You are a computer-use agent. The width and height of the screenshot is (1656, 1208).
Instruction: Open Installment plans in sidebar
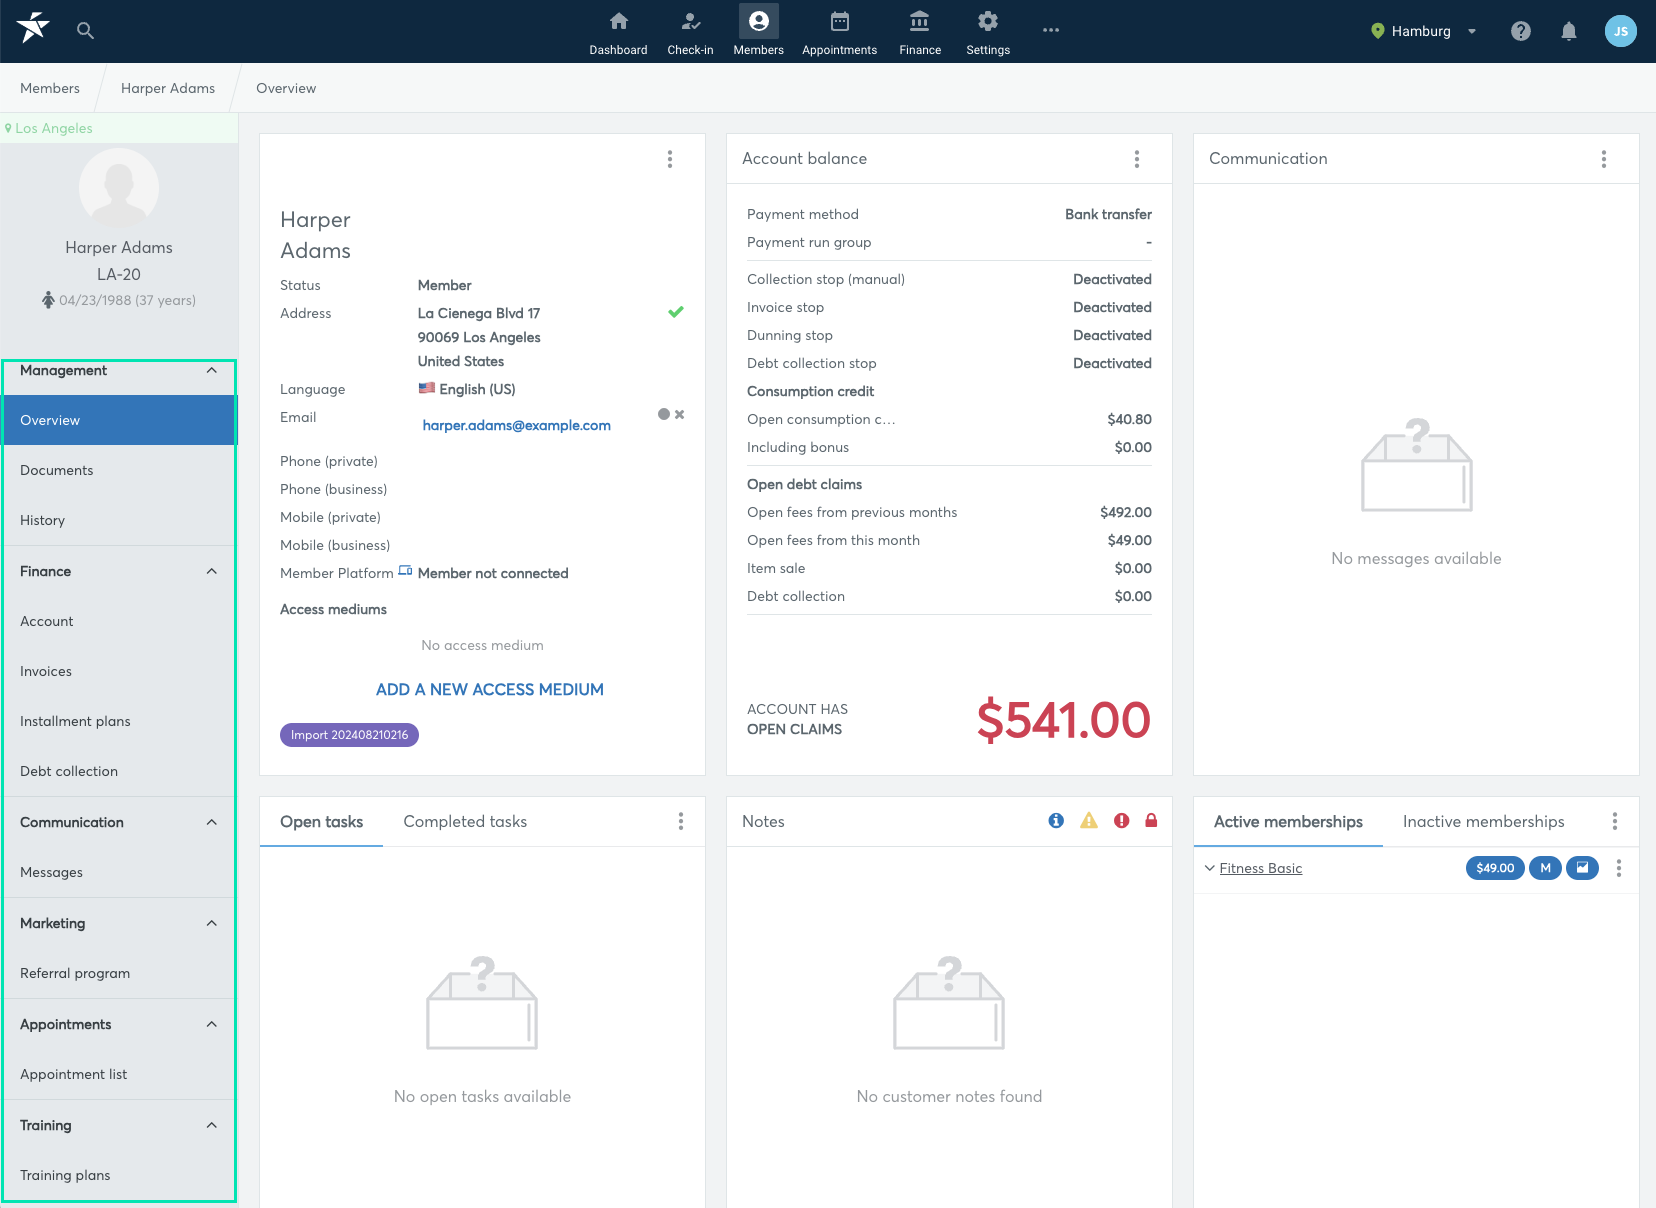click(119, 721)
